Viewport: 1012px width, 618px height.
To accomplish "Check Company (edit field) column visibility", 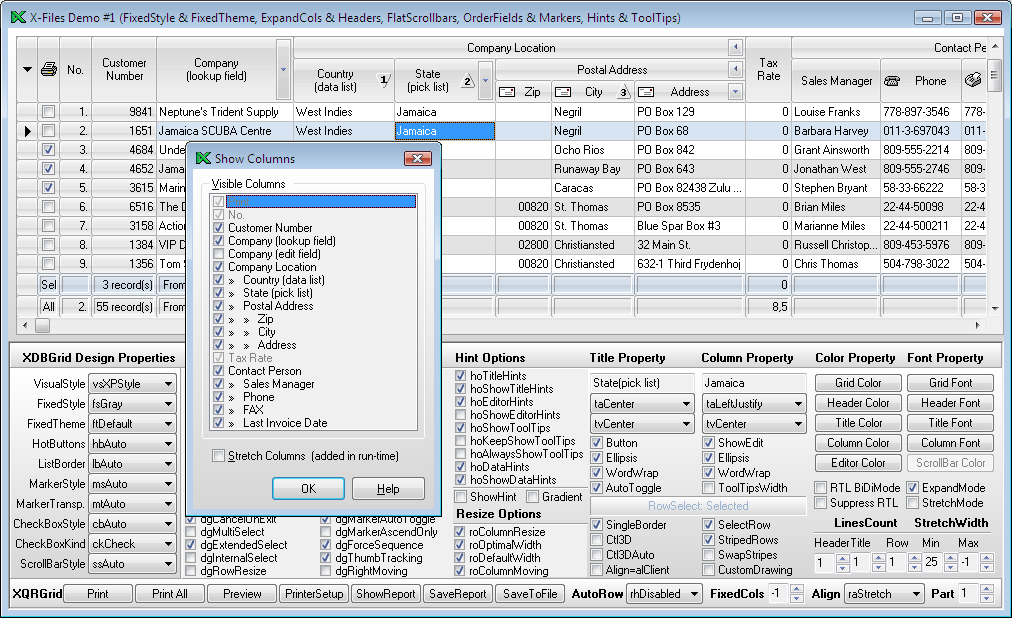I will (x=219, y=254).
